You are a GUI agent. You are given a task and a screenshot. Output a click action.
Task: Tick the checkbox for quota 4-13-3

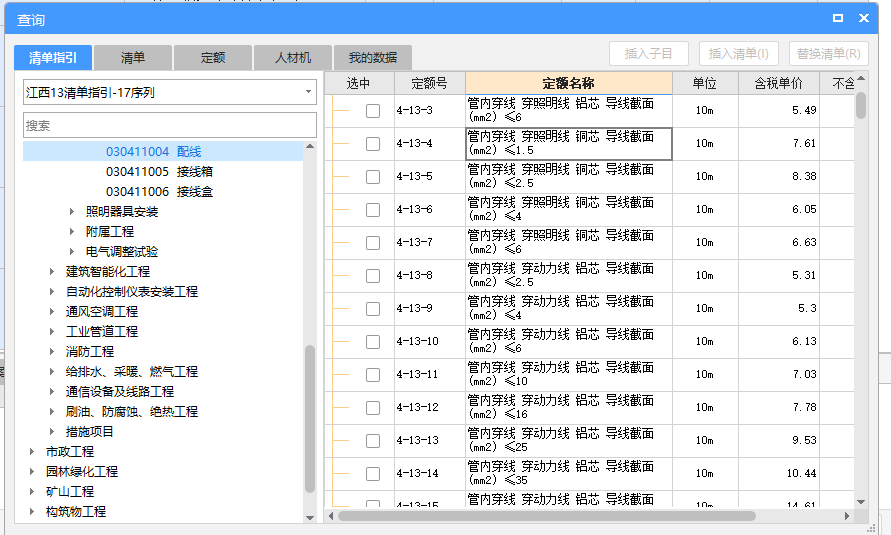click(373, 111)
